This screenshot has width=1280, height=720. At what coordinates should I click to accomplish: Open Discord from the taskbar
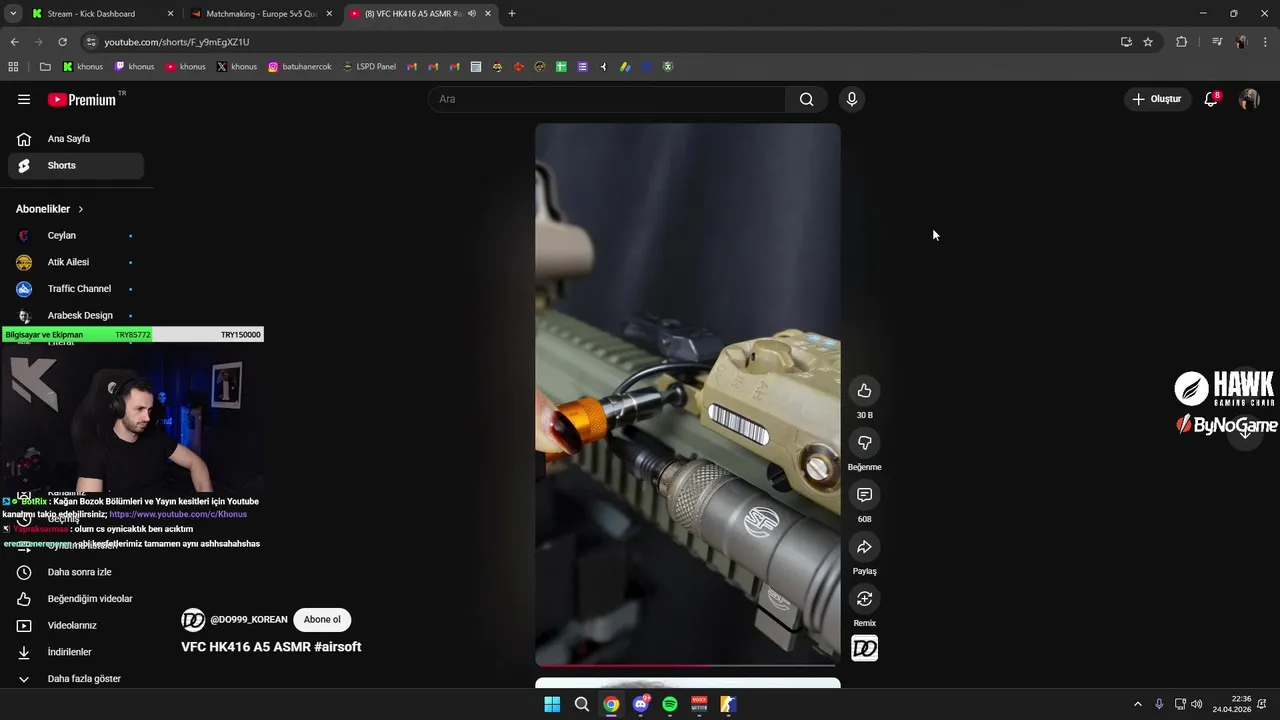[641, 704]
